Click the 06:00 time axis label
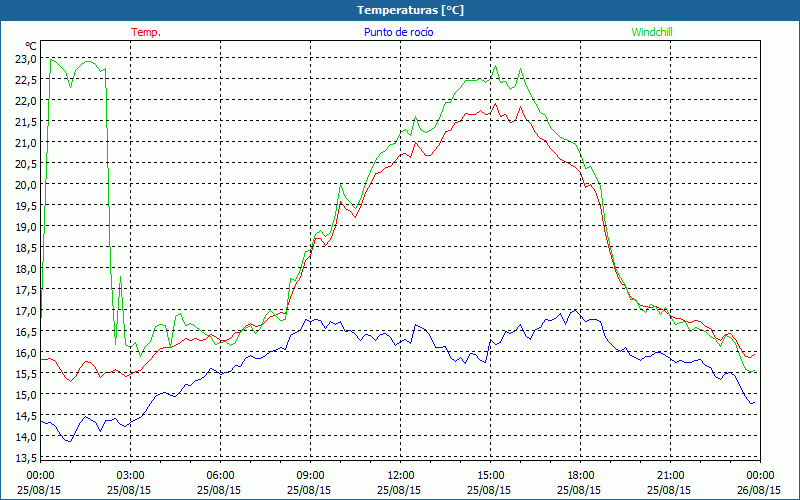 [x=220, y=476]
